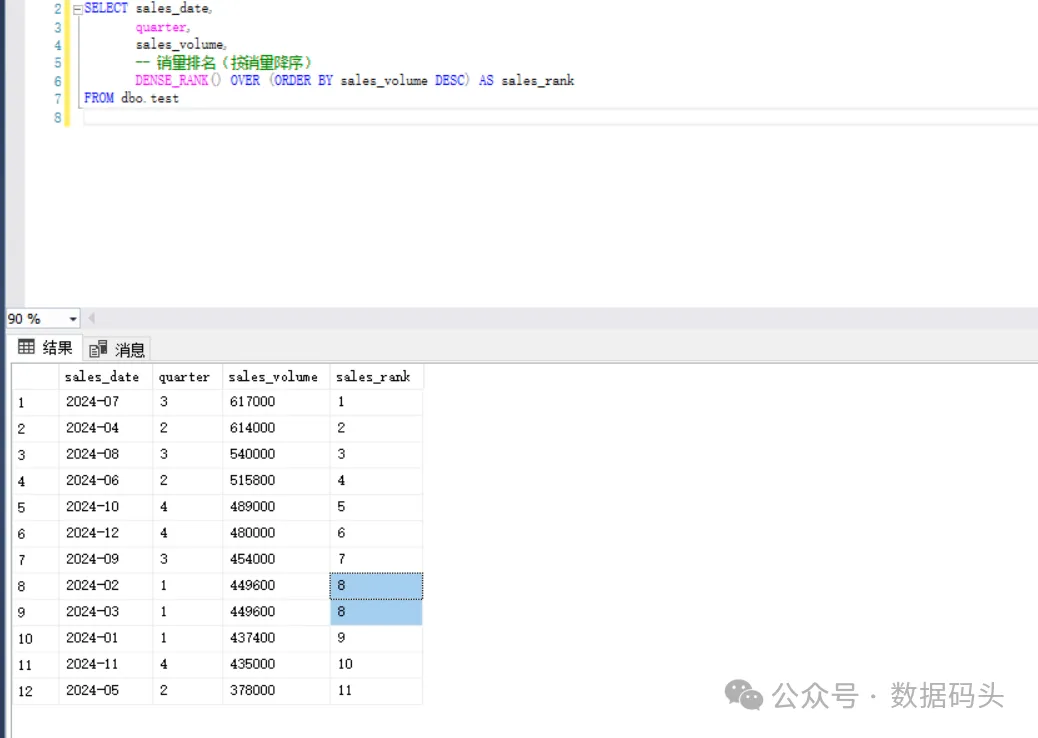Select the top-left corner cell of results grid

coord(35,377)
